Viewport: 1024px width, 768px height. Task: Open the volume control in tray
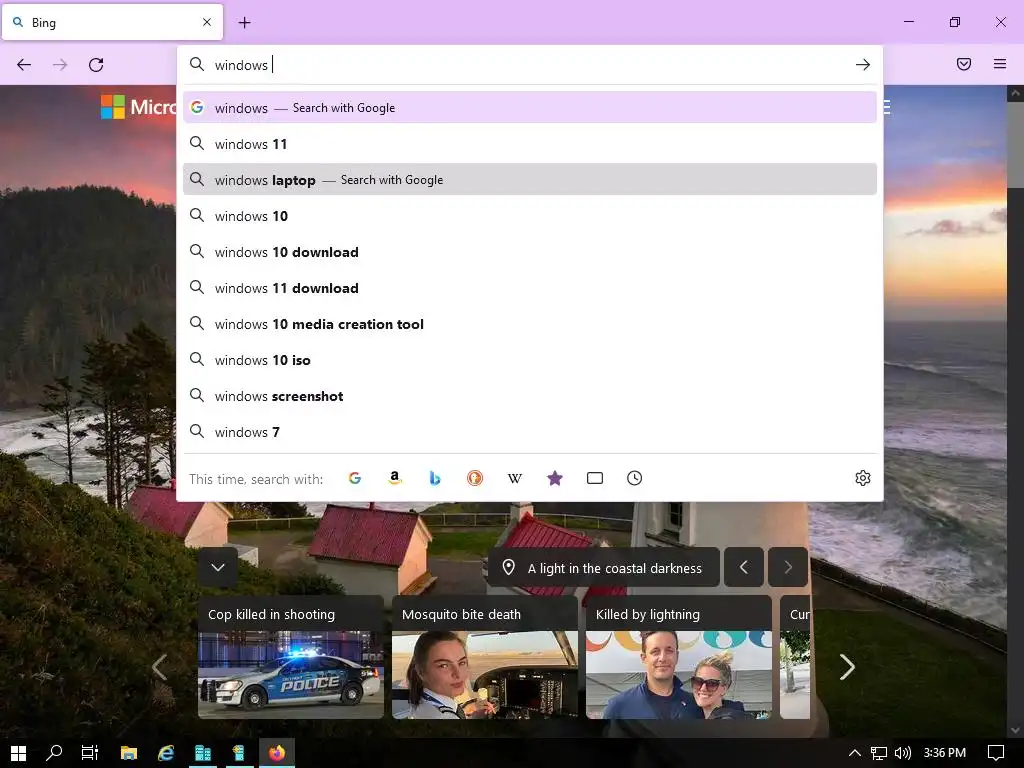(x=903, y=753)
